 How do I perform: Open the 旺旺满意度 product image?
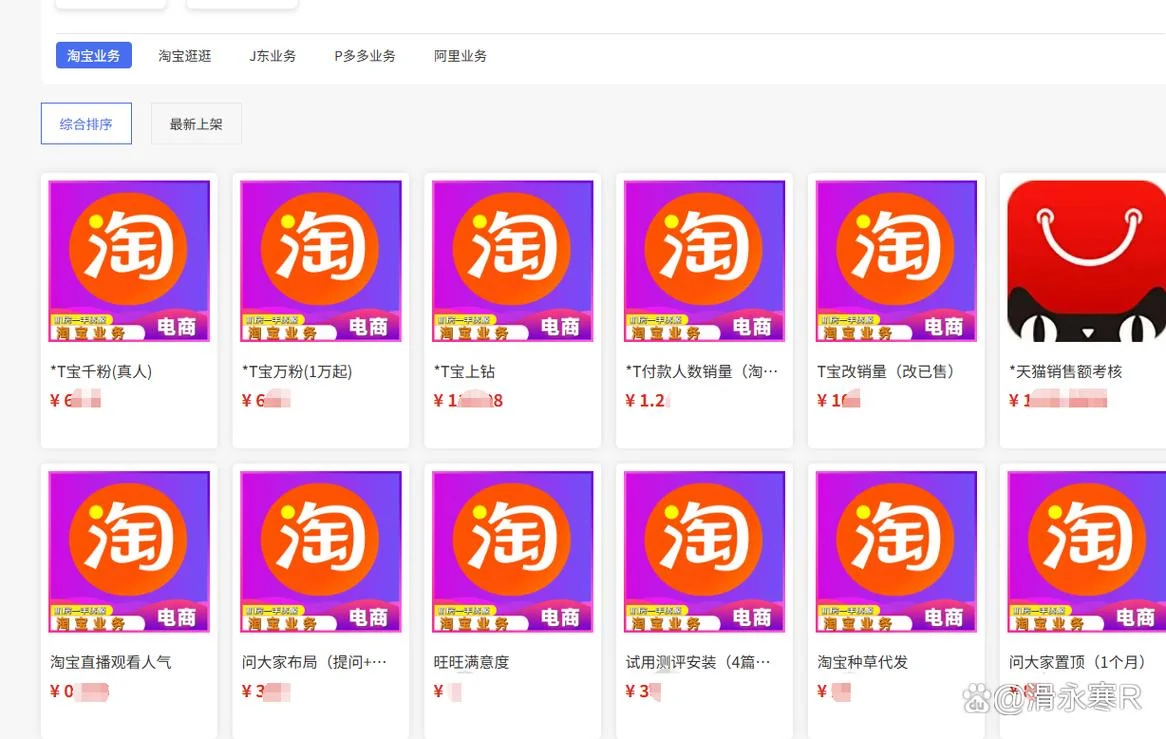point(513,552)
